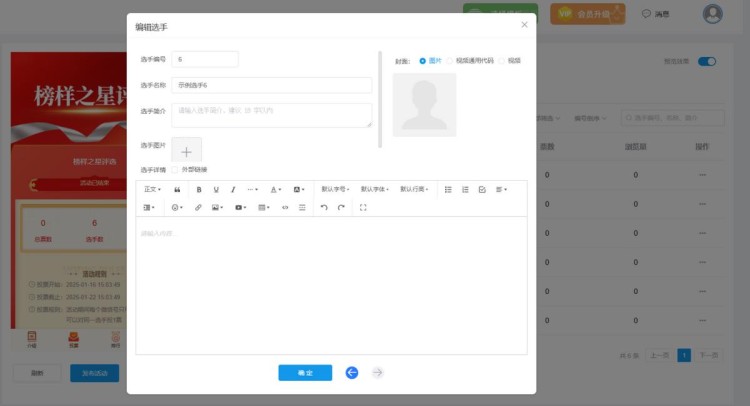The height and width of the screenshot is (406, 750).
Task: Go to previous contestant with blue arrow
Action: (352, 372)
